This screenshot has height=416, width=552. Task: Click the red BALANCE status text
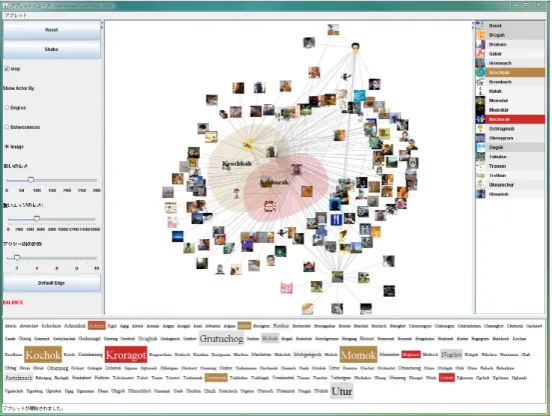click(13, 302)
